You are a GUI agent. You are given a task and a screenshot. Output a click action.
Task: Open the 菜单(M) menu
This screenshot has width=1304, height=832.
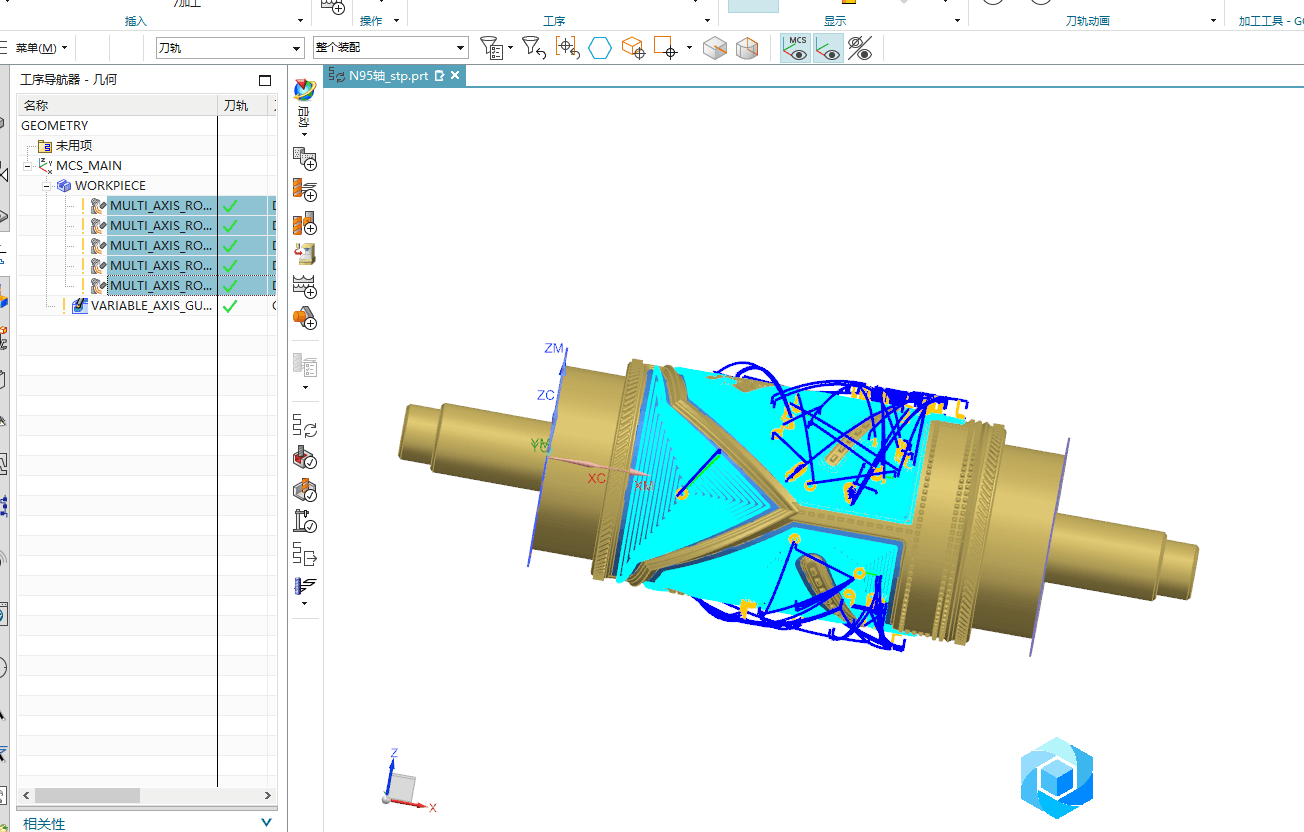pos(41,48)
